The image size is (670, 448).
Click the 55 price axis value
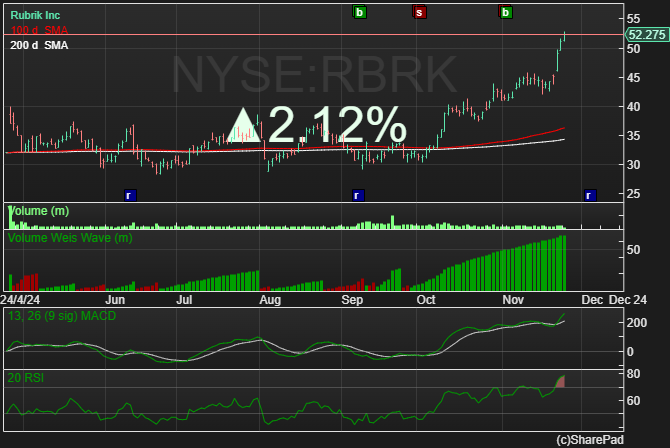633,19
